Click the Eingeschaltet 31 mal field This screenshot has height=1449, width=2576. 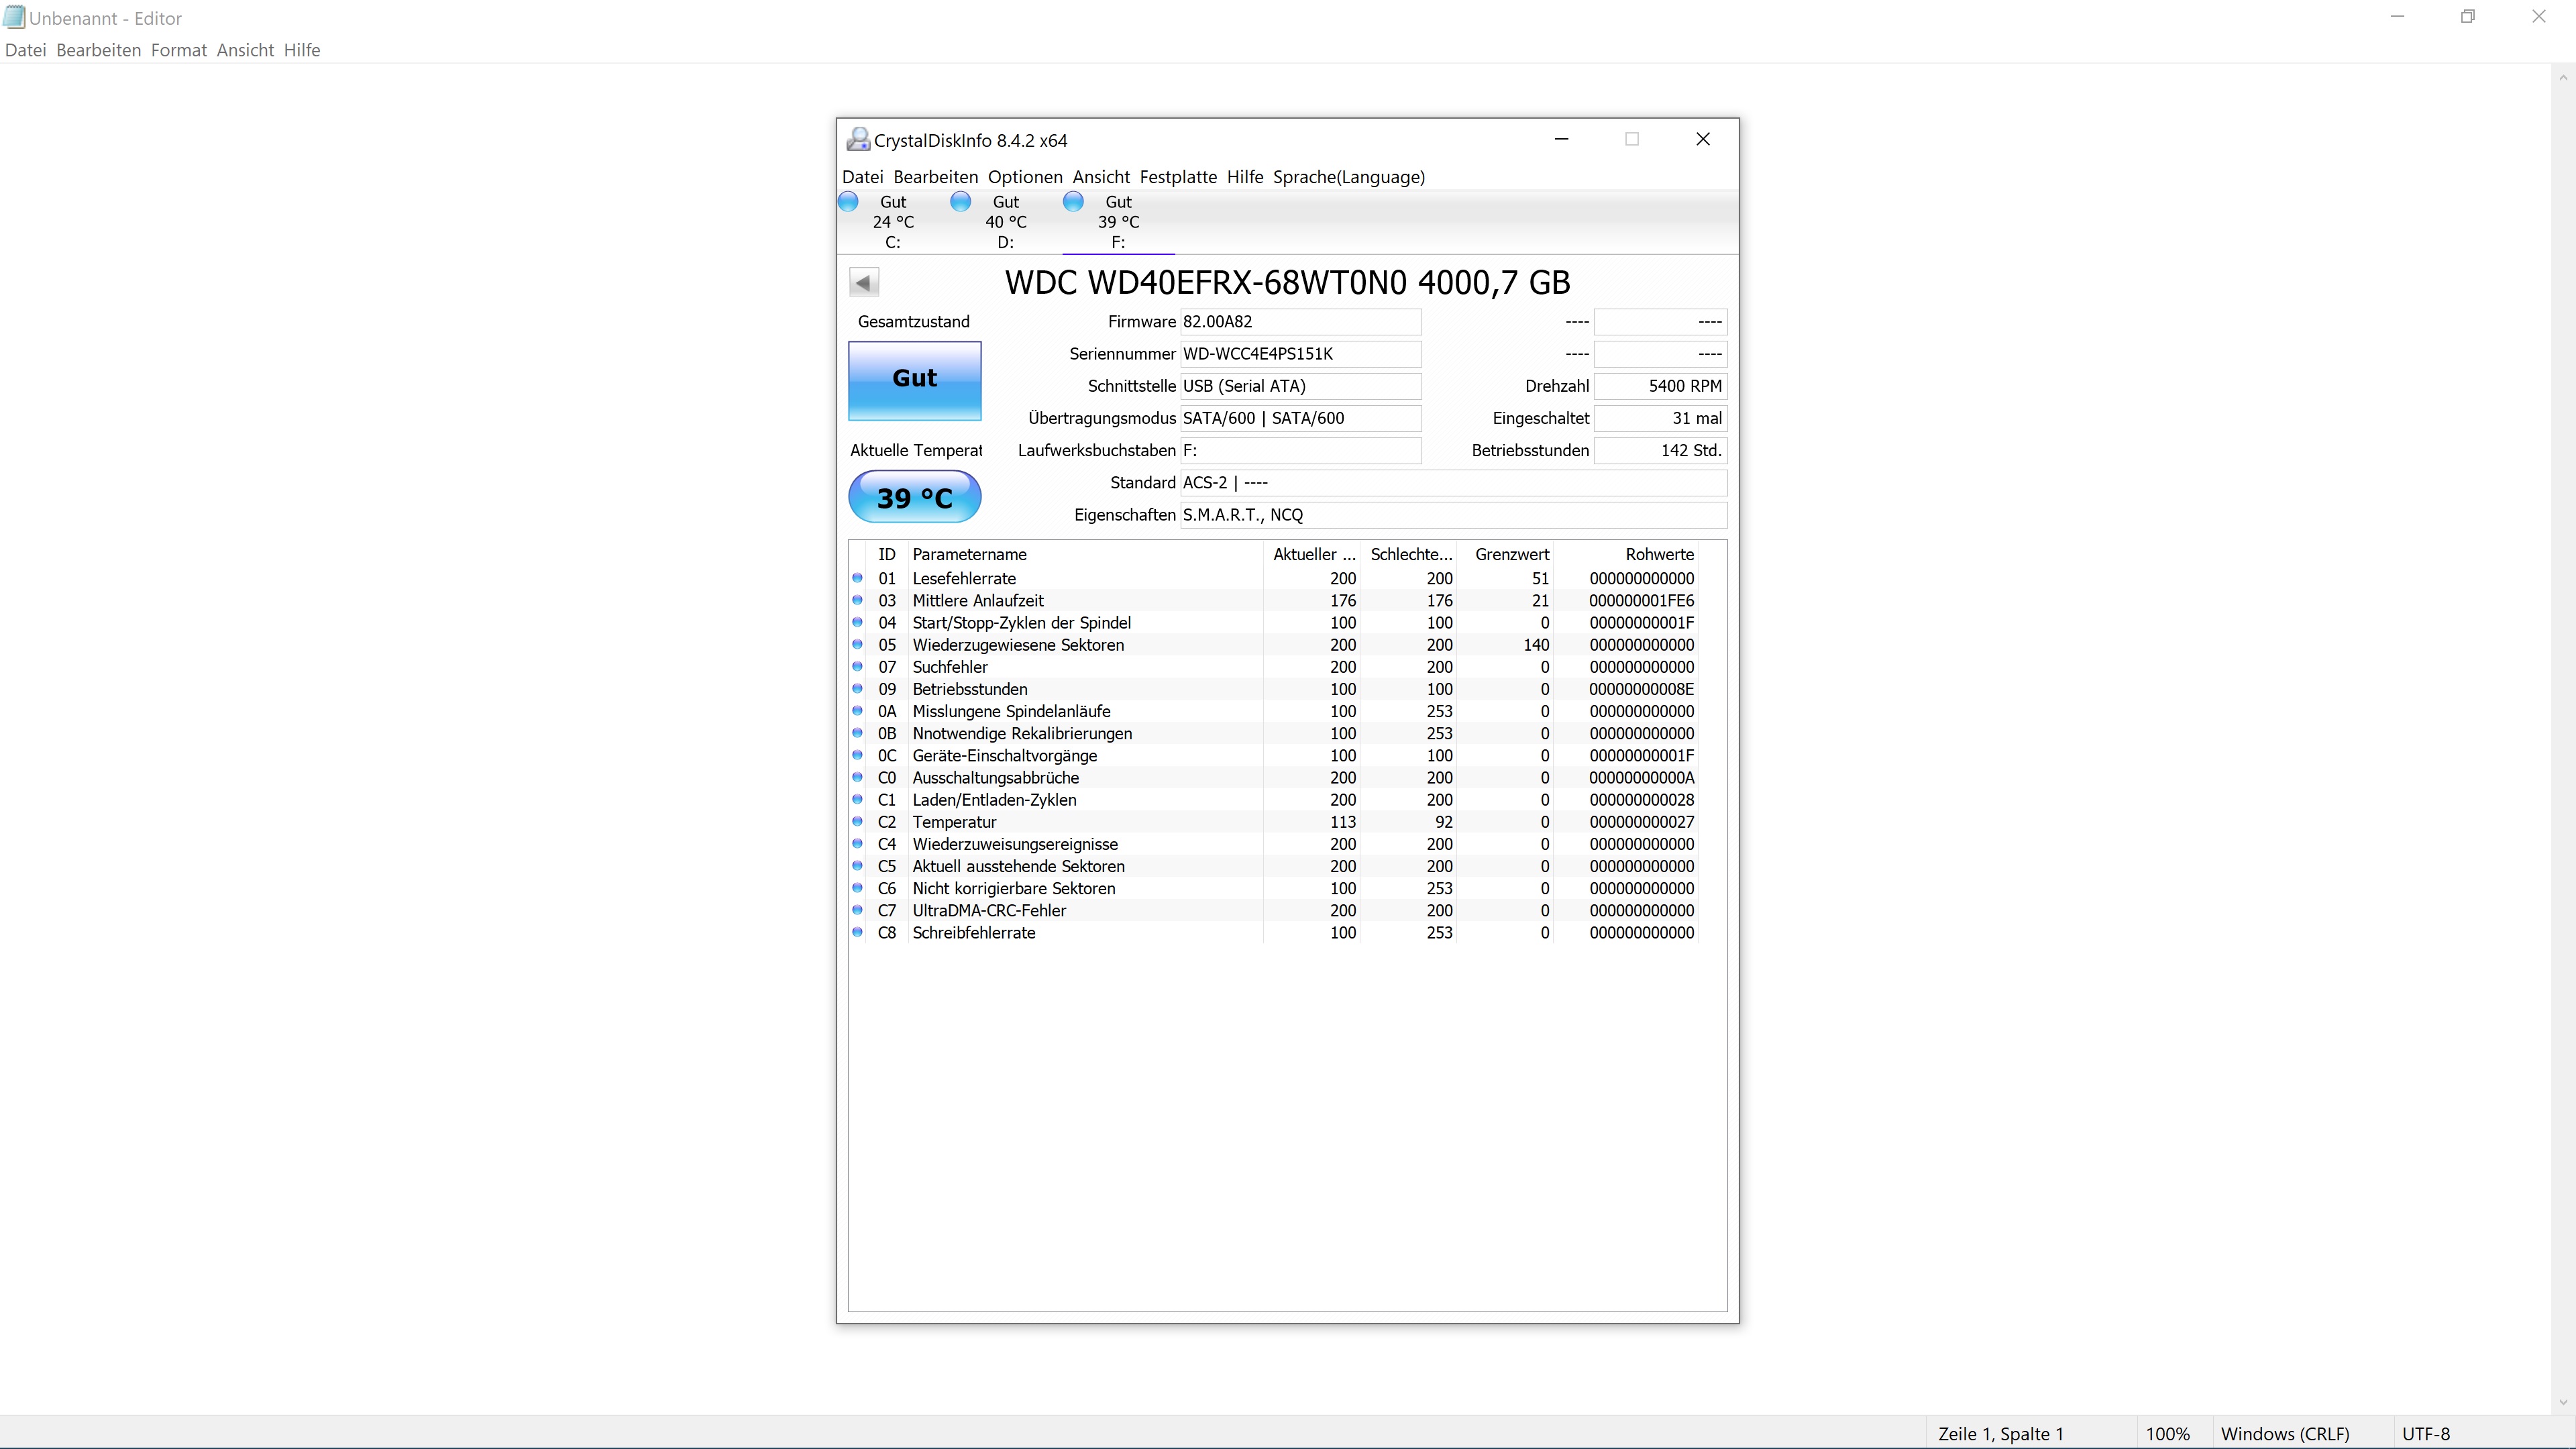[x=1660, y=418]
